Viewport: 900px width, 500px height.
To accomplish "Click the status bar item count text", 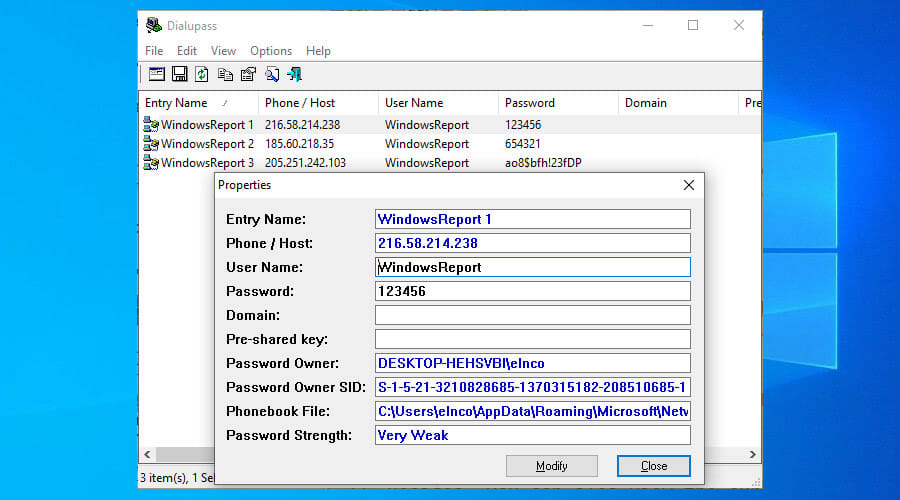I will (177, 478).
